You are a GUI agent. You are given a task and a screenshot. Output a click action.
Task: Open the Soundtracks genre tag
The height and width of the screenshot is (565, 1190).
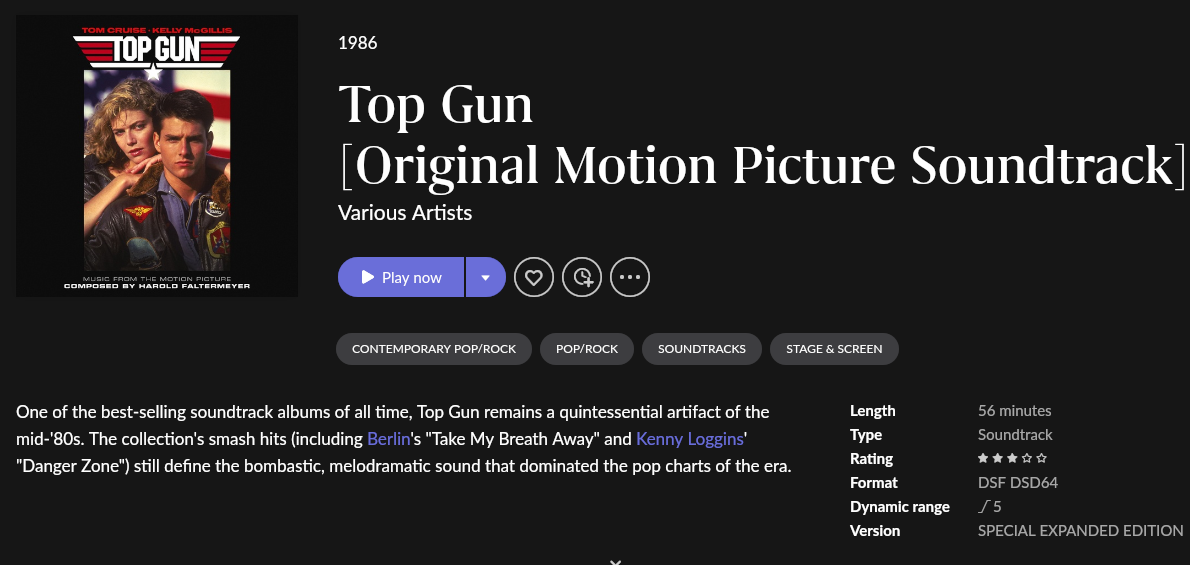point(702,349)
